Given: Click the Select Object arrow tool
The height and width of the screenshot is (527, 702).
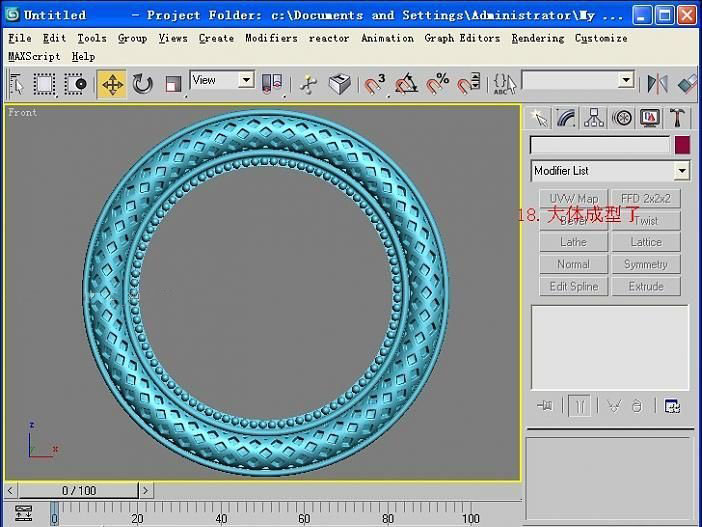Looking at the screenshot, I should pos(17,84).
